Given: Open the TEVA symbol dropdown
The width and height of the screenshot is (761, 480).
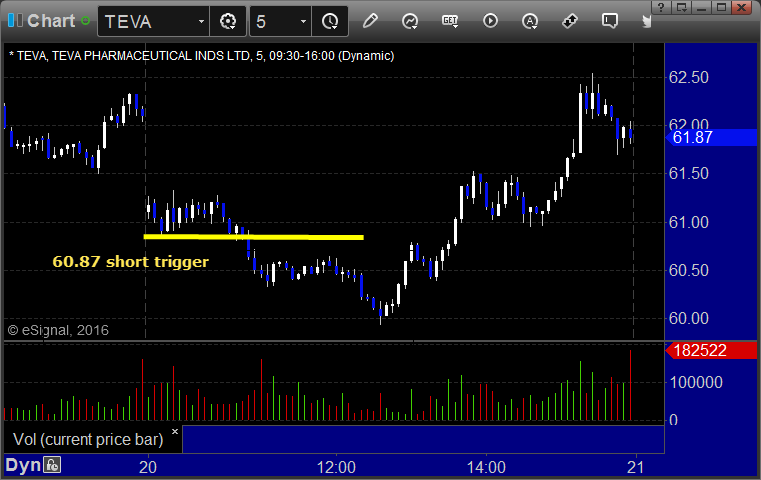Looking at the screenshot, I should (x=201, y=21).
